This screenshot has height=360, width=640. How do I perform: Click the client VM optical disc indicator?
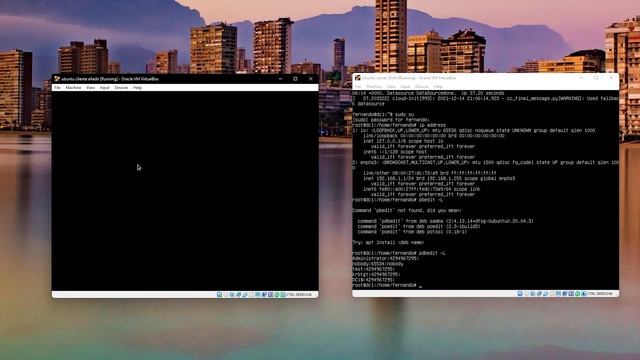(226, 294)
